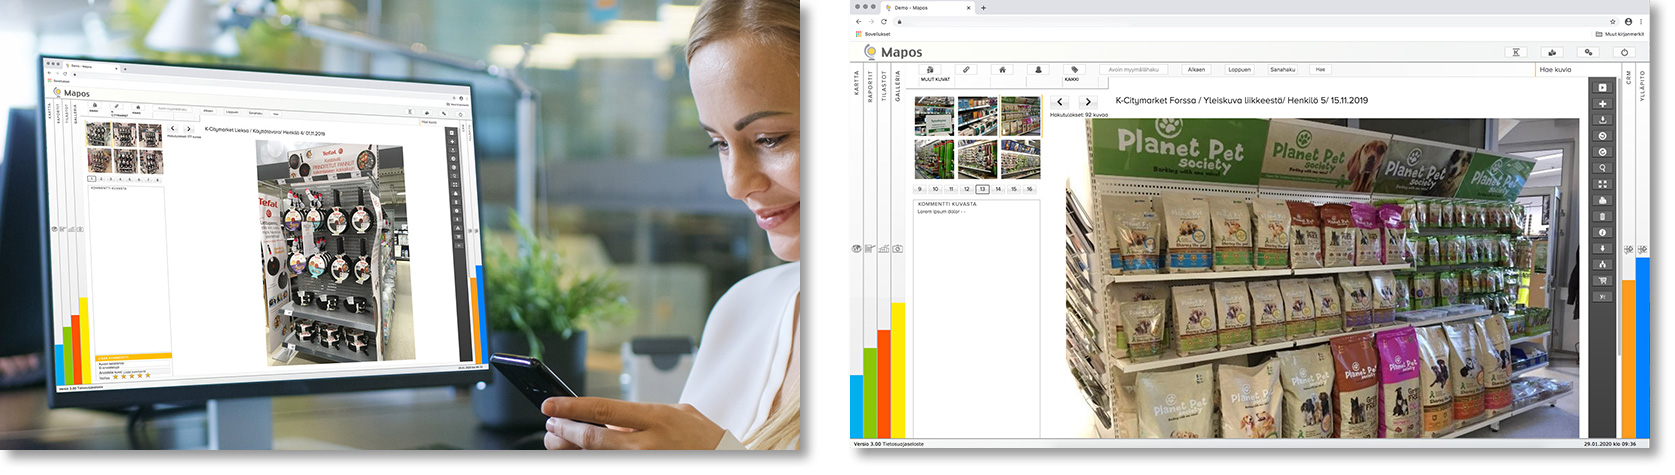Click the bar chart icon under the TILASTOT tab
Screen dimensions: 1675x475
(883, 249)
